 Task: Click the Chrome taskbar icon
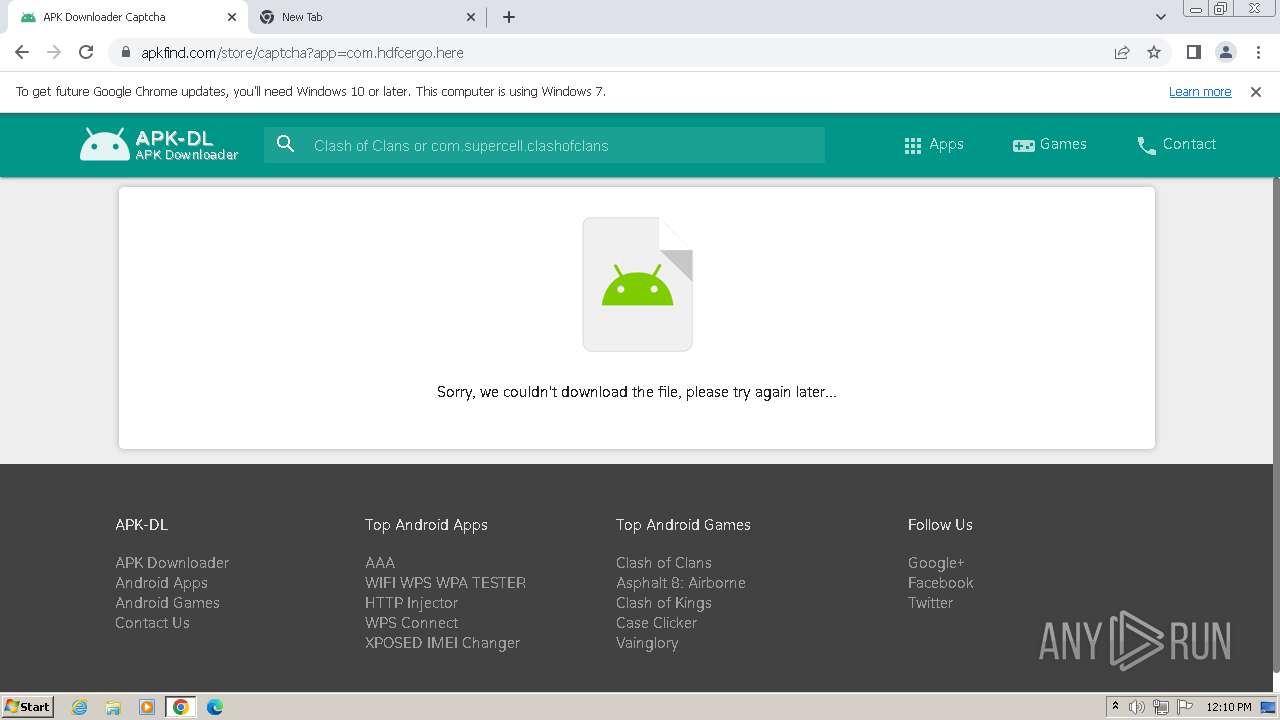tap(181, 707)
